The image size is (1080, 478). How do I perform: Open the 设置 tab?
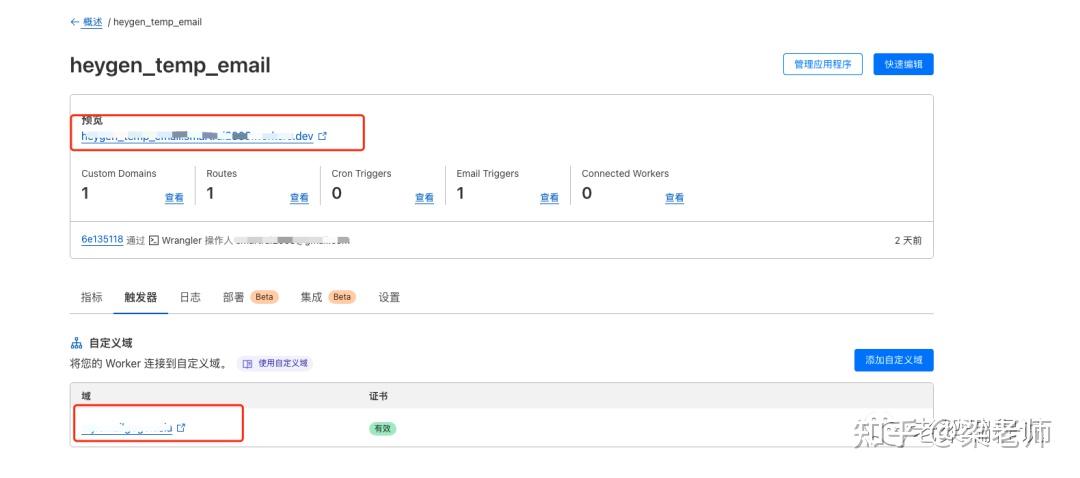pos(389,297)
